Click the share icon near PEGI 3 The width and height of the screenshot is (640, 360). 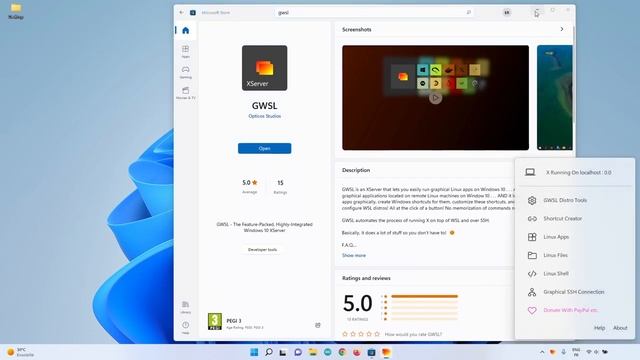(318, 325)
